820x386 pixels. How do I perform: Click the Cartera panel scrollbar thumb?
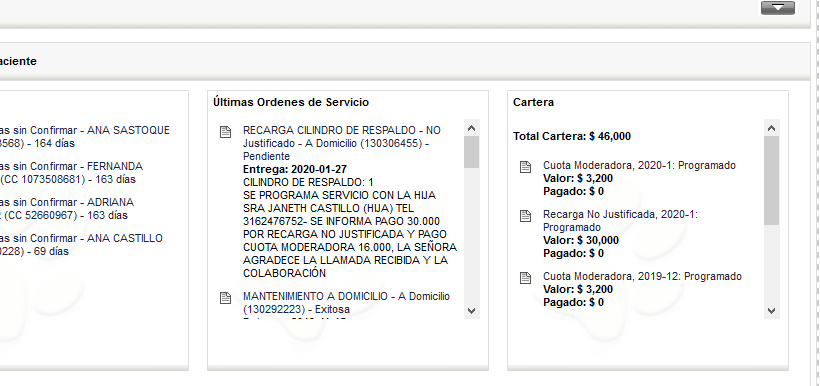coord(772,180)
